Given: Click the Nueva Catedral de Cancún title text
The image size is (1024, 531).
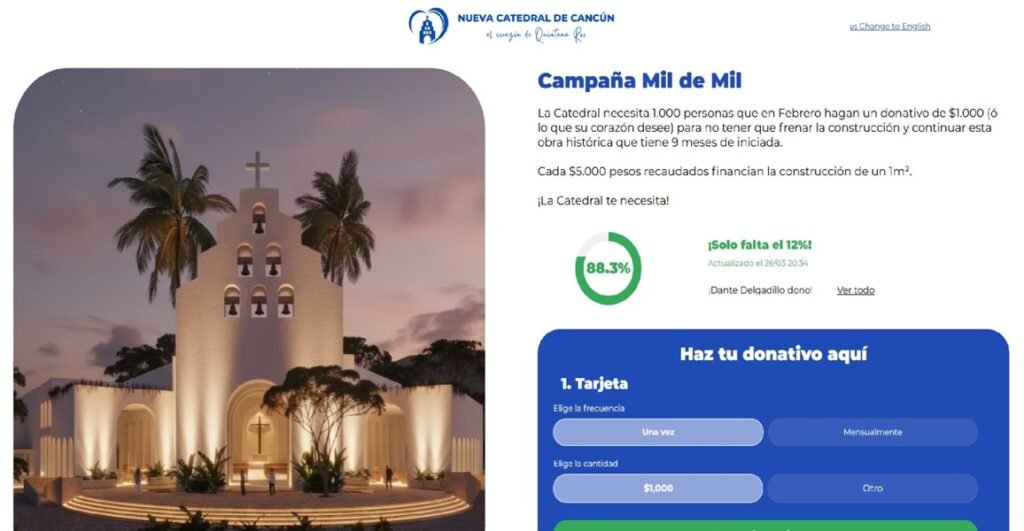Looking at the screenshot, I should [x=536, y=18].
